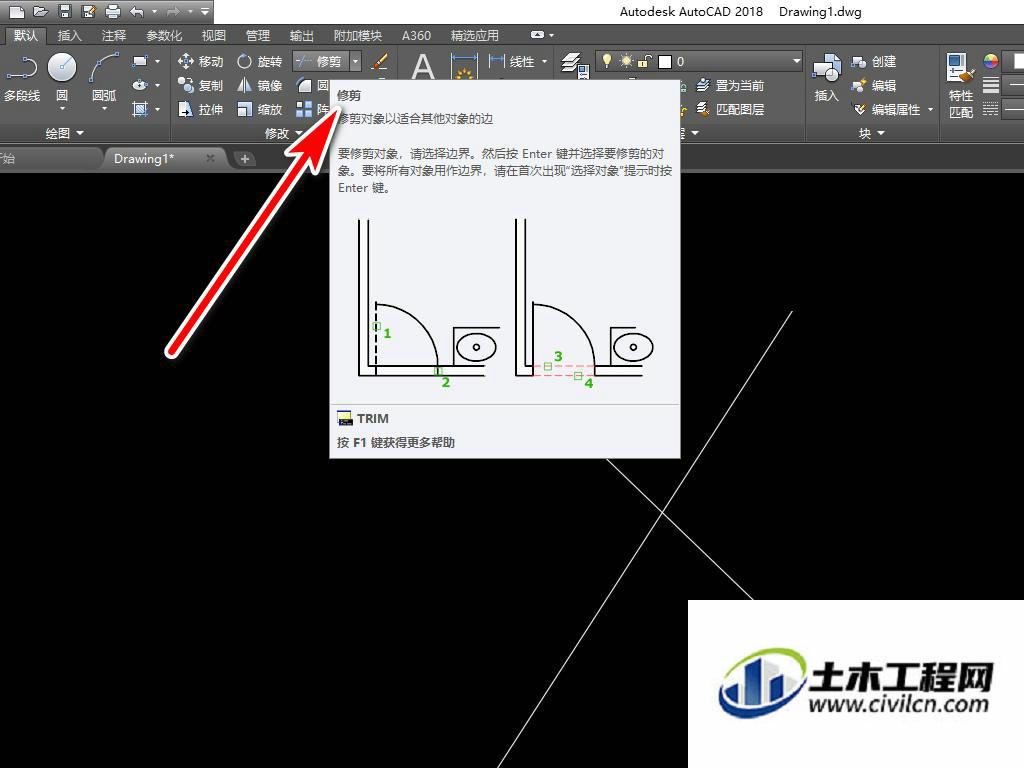Screen dimensions: 1024x768
Task: Open the 线性 dimension dropdown arrow
Action: (545, 61)
